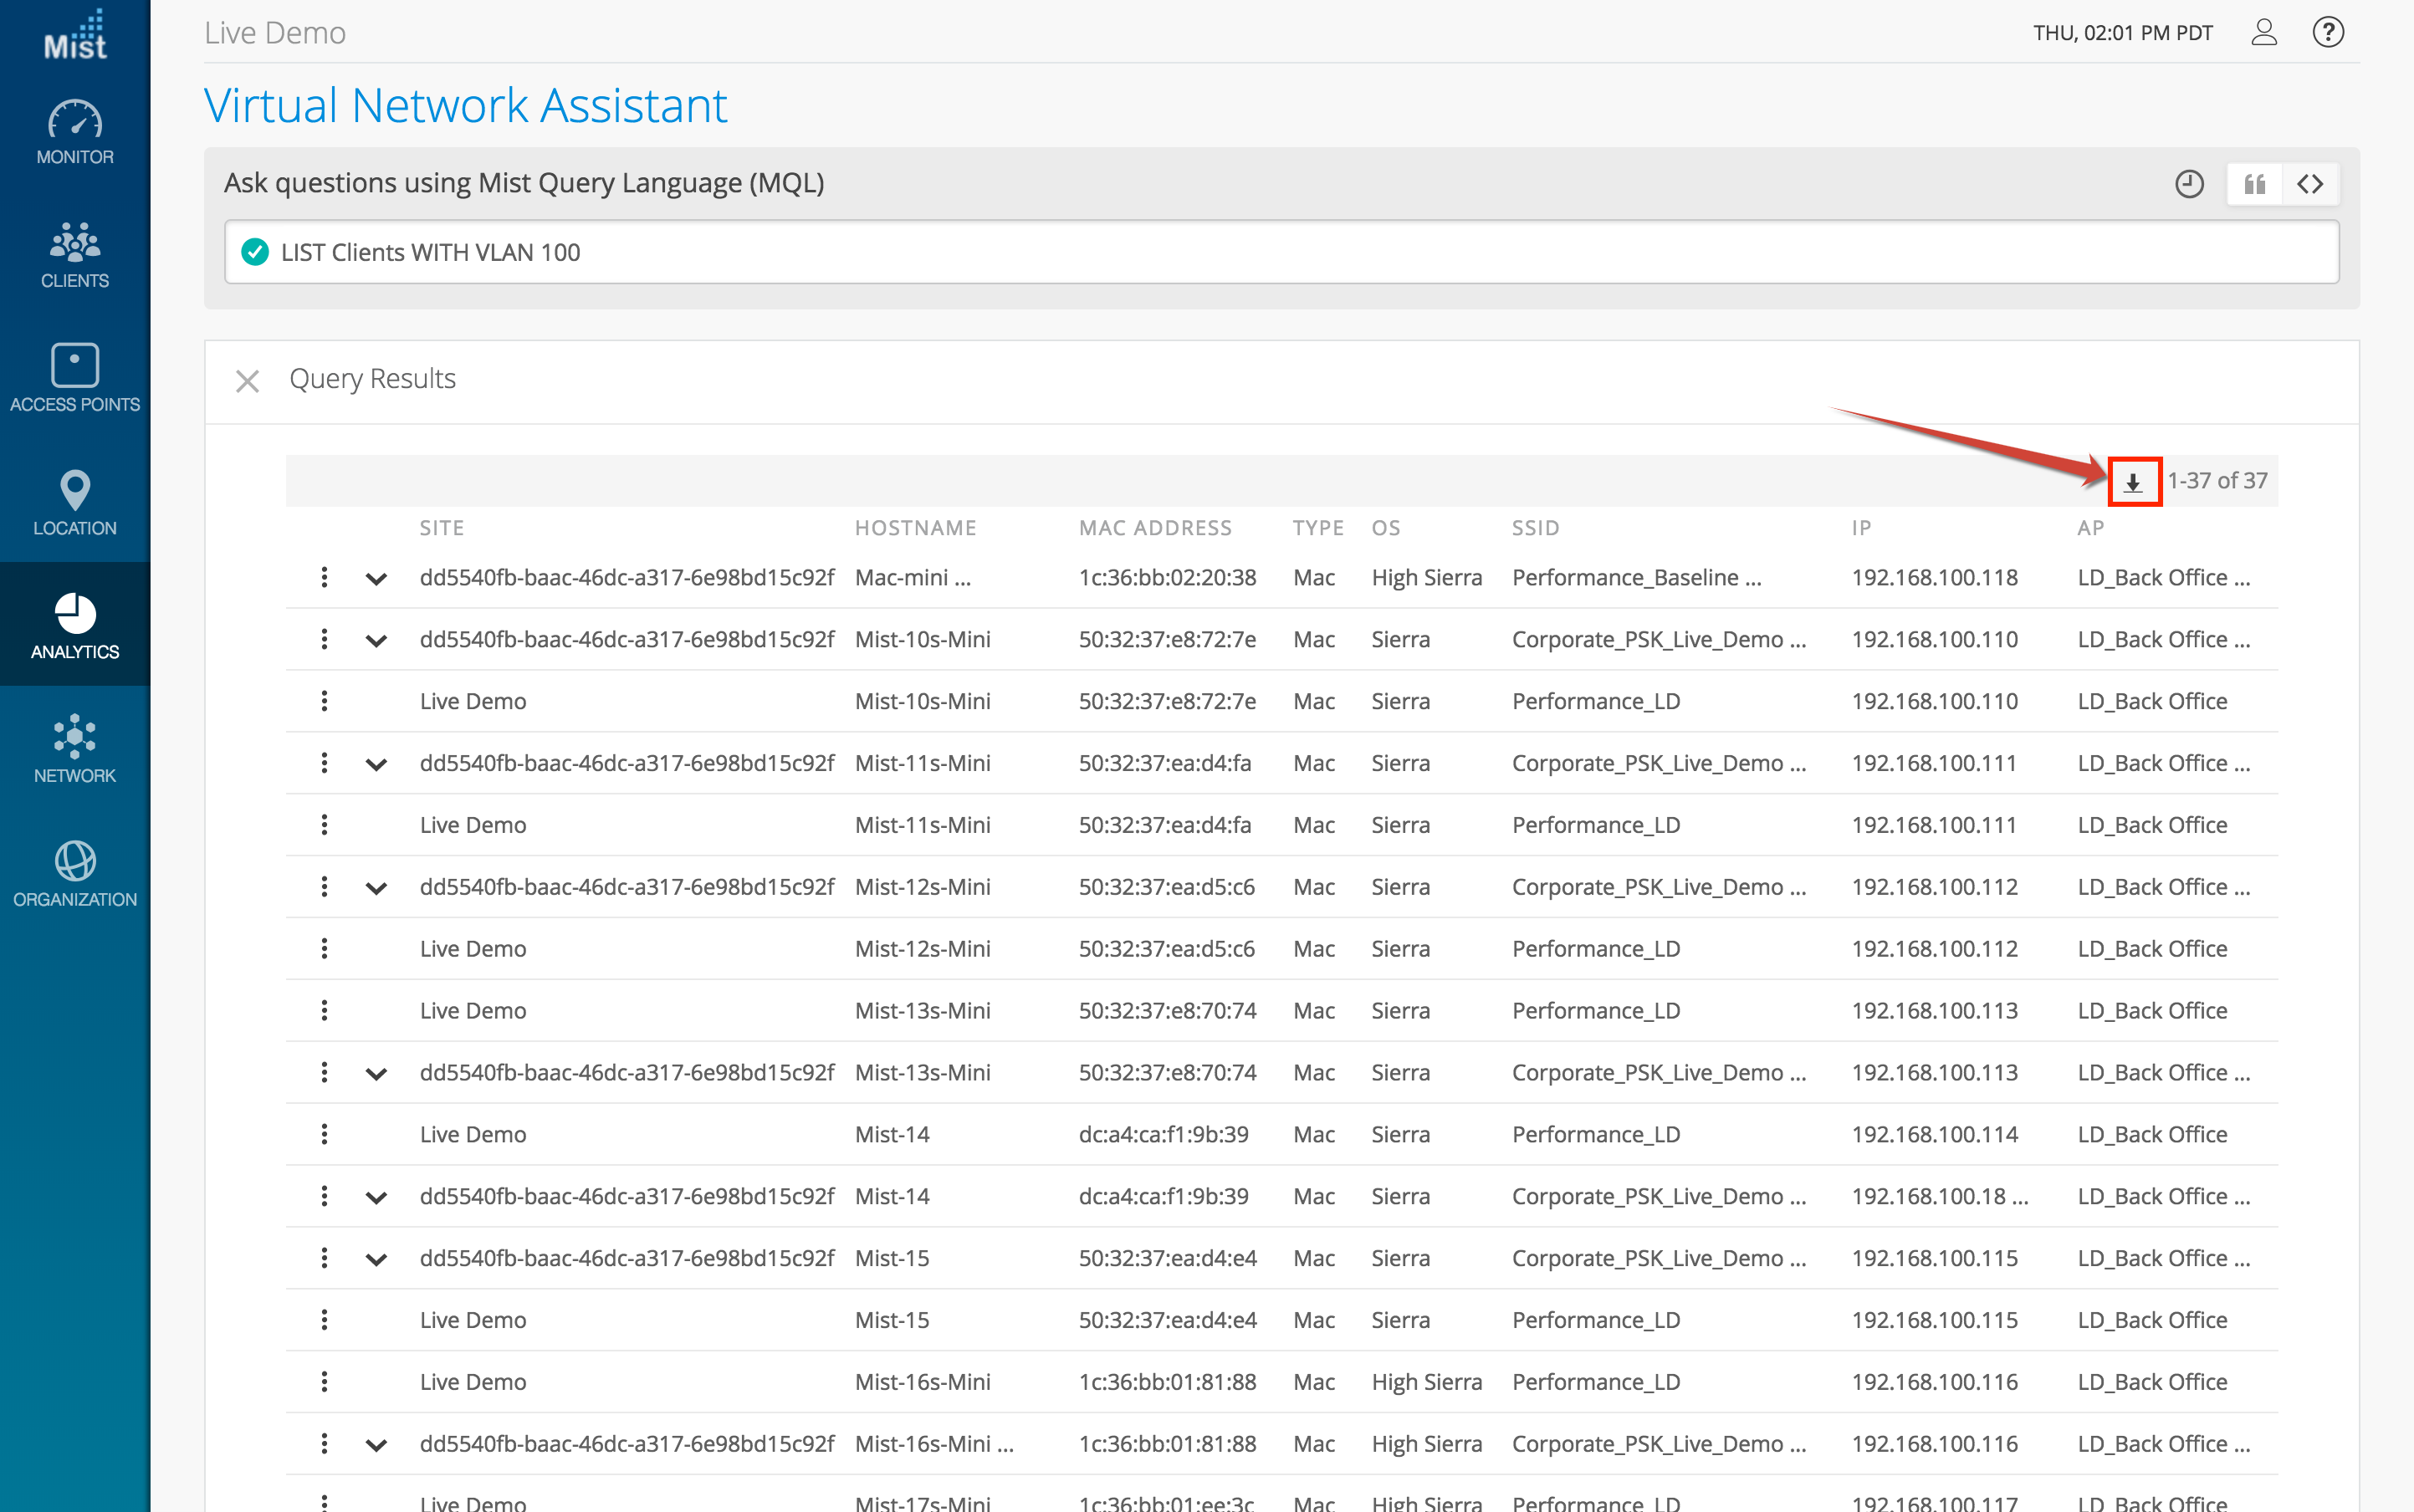Expand the Mist-12s-Mini Corporate_PSK row chevron
The height and width of the screenshot is (1512, 2414).
(376, 888)
